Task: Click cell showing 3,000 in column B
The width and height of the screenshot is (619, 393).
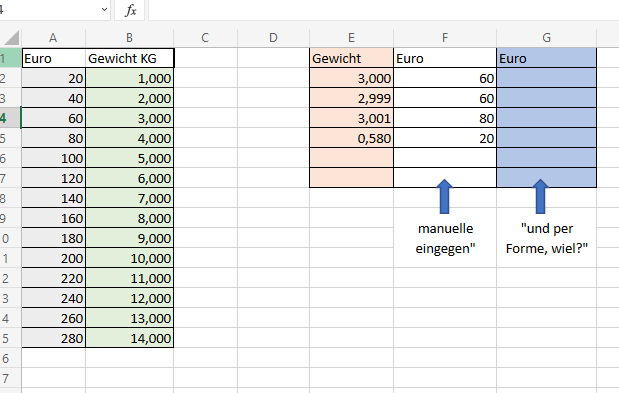Action: coord(129,118)
